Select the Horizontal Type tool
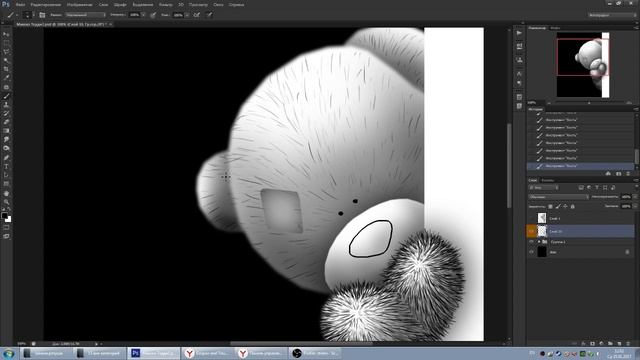This screenshot has width=640, height=360. pos(6,167)
